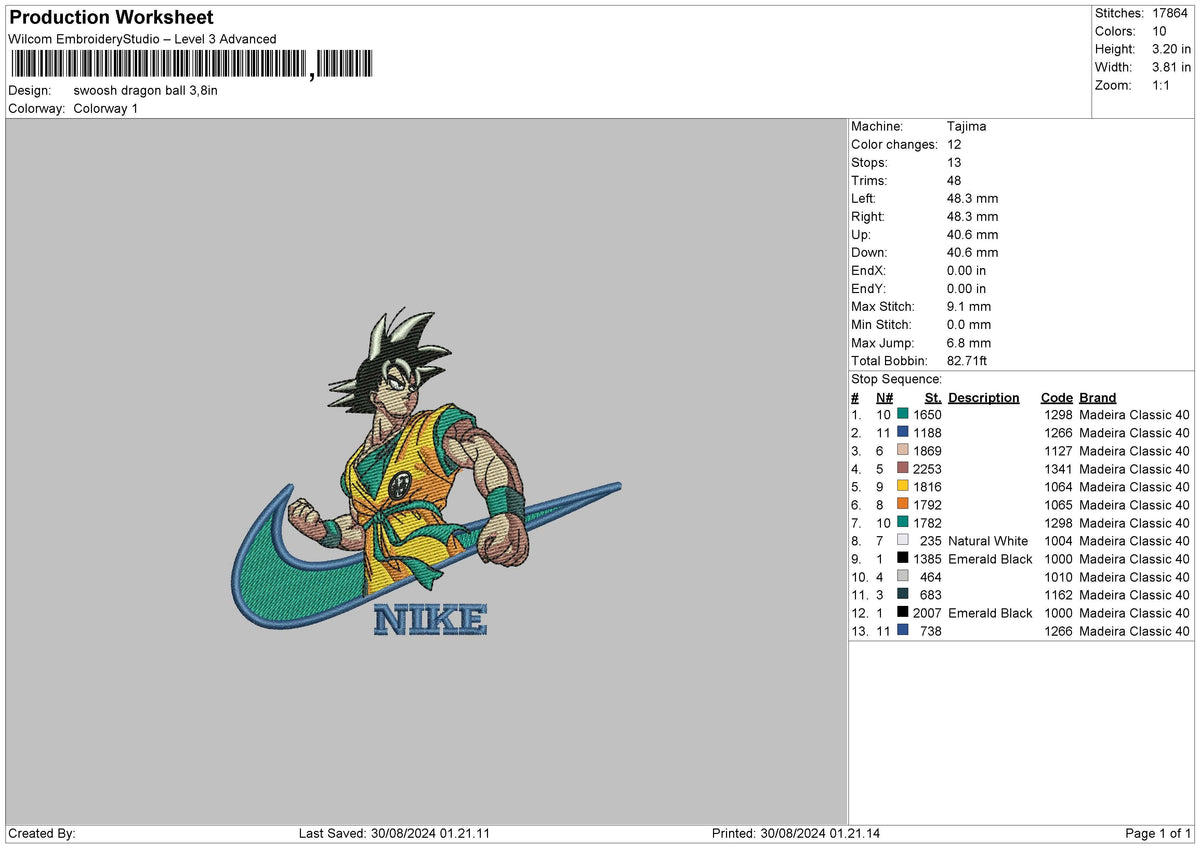The image size is (1200, 848).
Task: Click the Up value '40.6 mm'
Action: click(972, 234)
